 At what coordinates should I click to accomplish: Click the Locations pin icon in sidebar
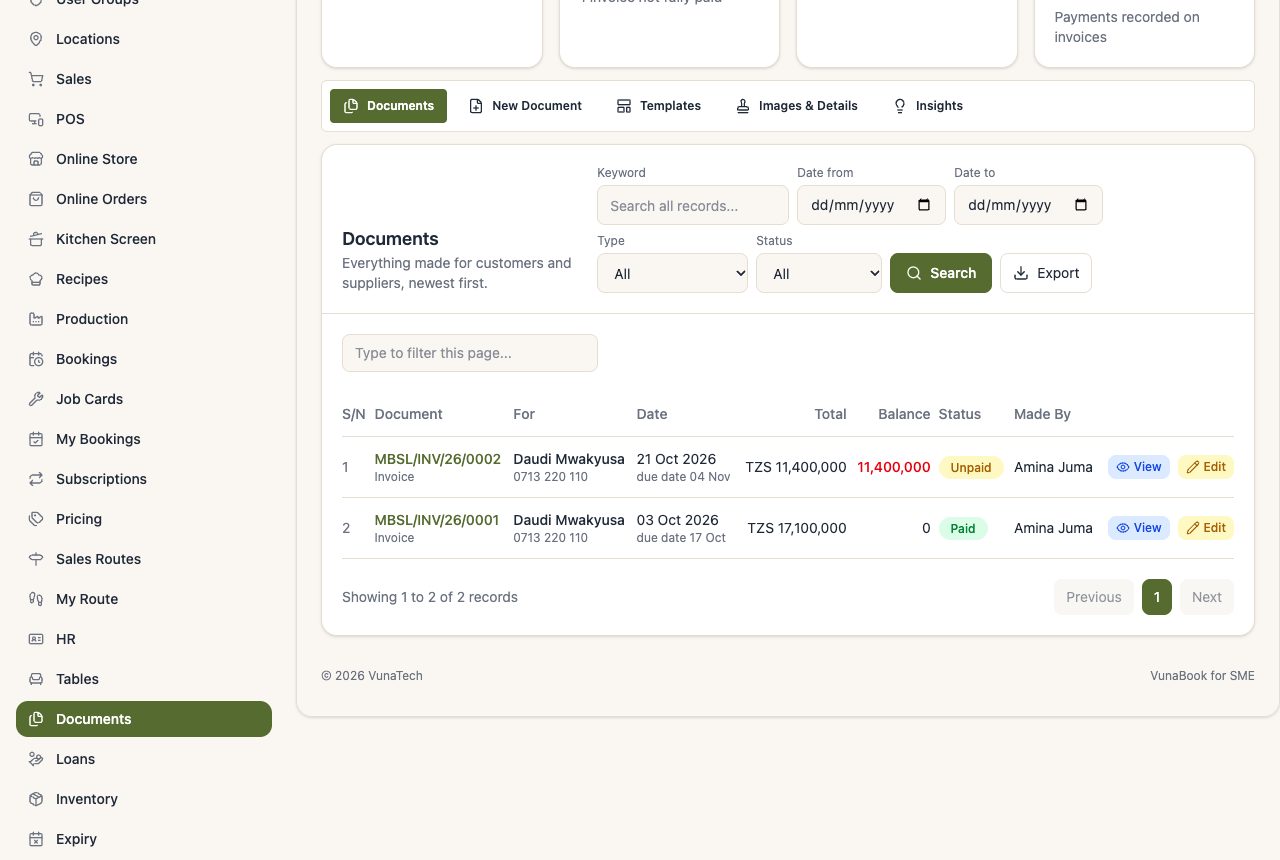(36, 39)
